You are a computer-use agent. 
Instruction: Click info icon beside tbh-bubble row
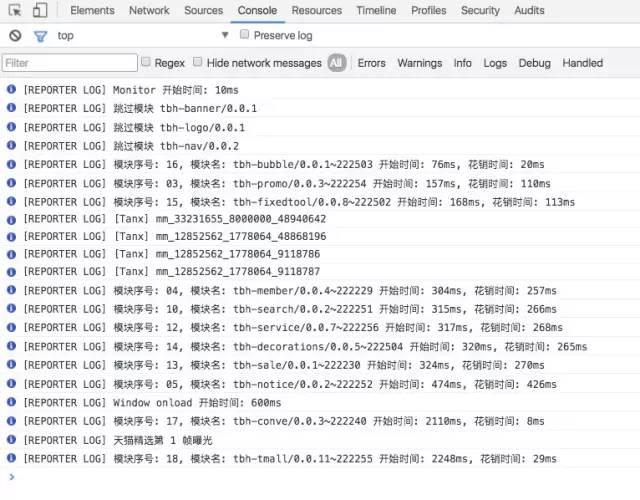click(11, 164)
